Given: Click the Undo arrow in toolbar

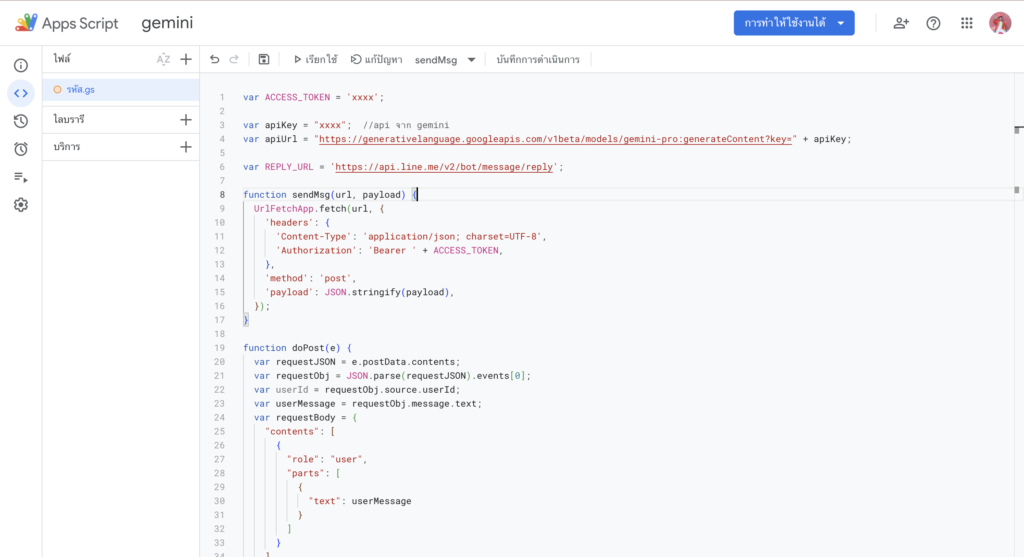Looking at the screenshot, I should 214,59.
